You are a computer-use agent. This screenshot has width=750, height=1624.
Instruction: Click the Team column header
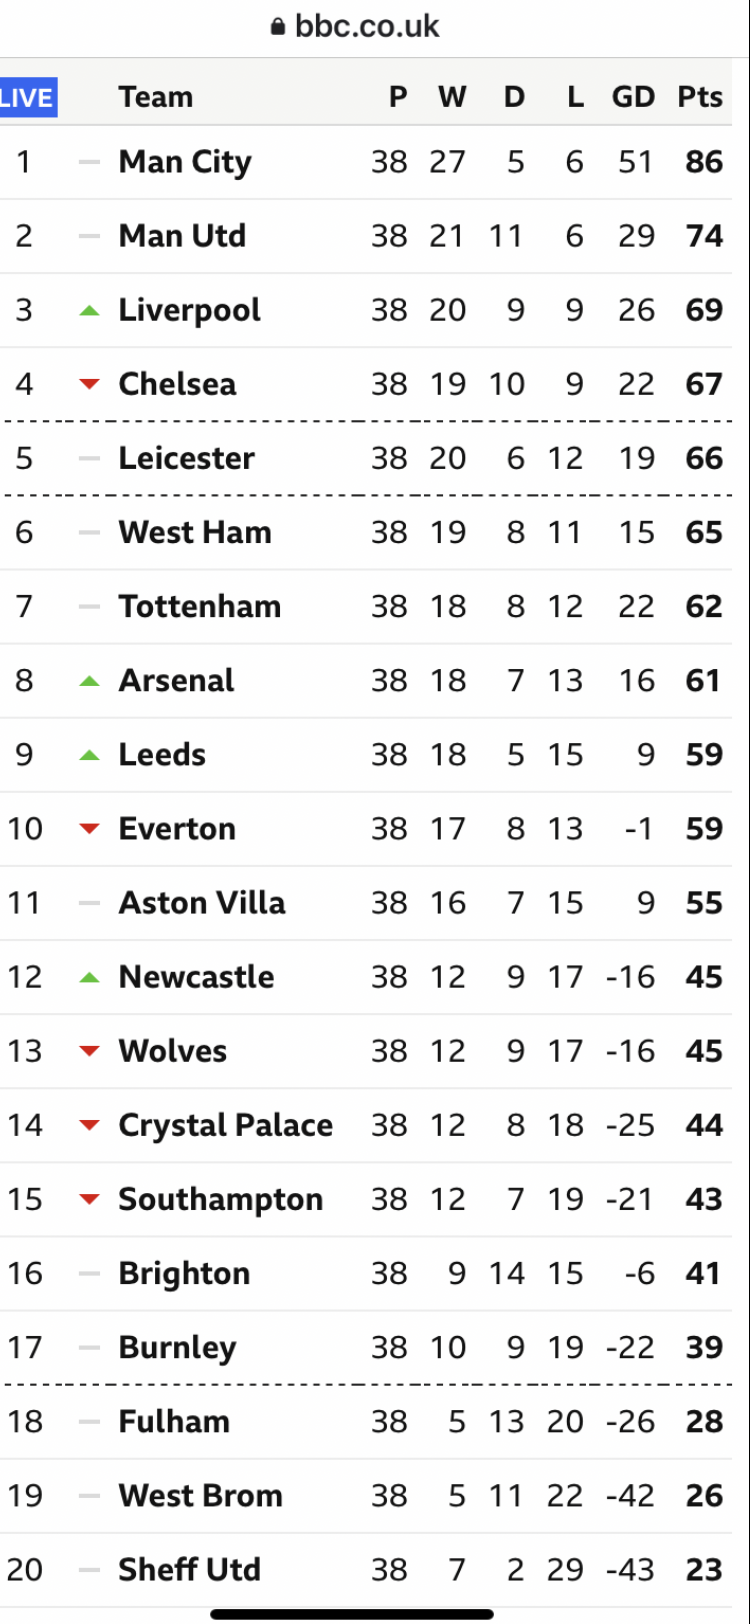tap(156, 97)
